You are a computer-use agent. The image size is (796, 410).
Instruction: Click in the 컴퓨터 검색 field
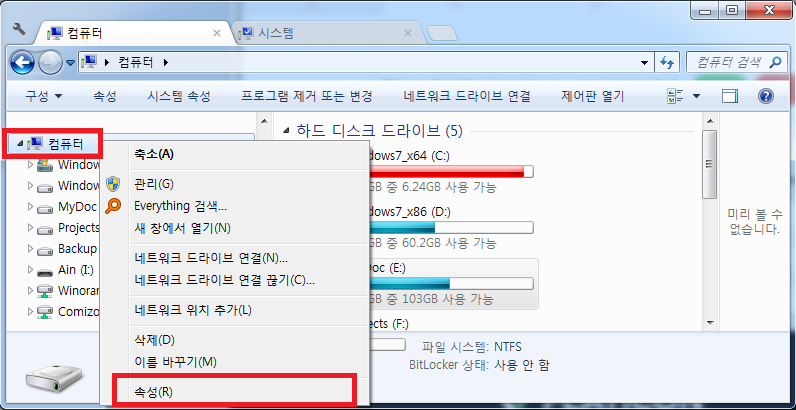click(x=728, y=62)
